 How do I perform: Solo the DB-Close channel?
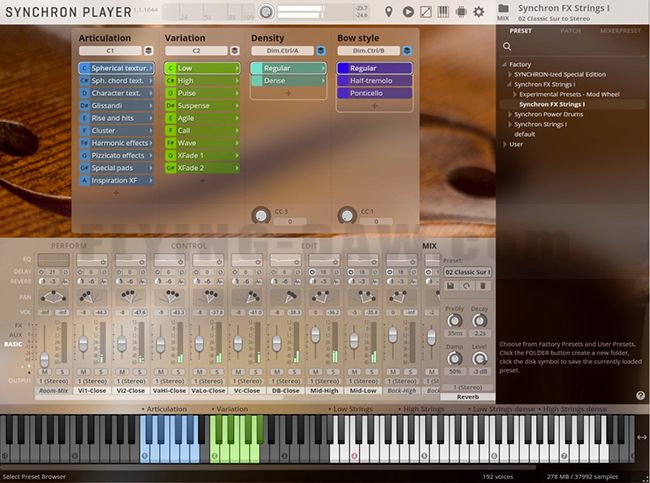pyautogui.click(x=294, y=372)
